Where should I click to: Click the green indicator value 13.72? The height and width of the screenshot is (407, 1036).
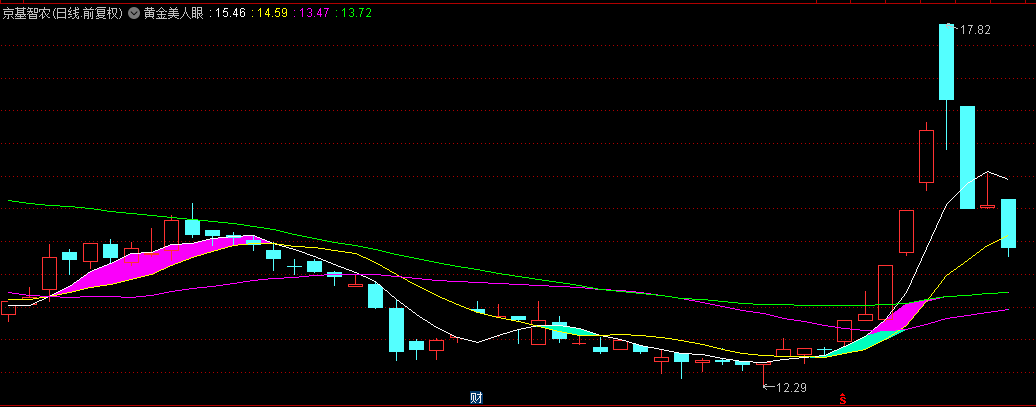coord(357,13)
